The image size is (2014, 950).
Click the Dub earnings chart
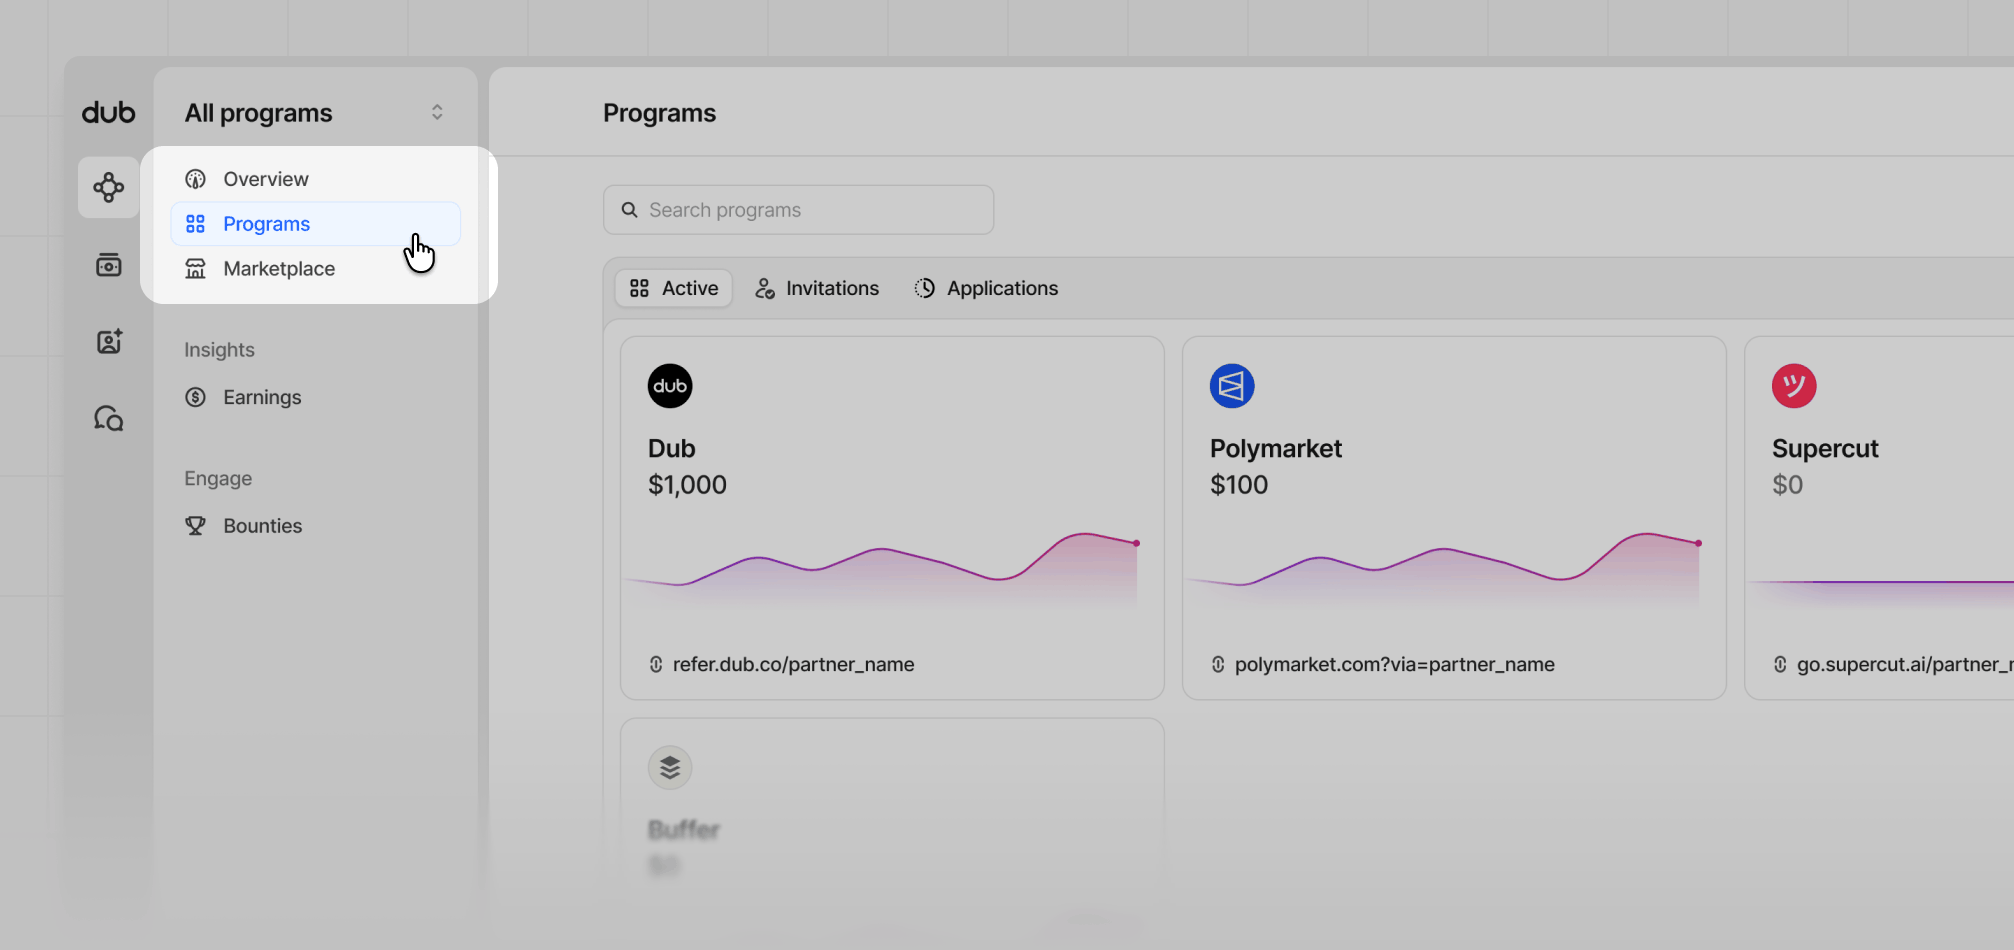pos(881,568)
